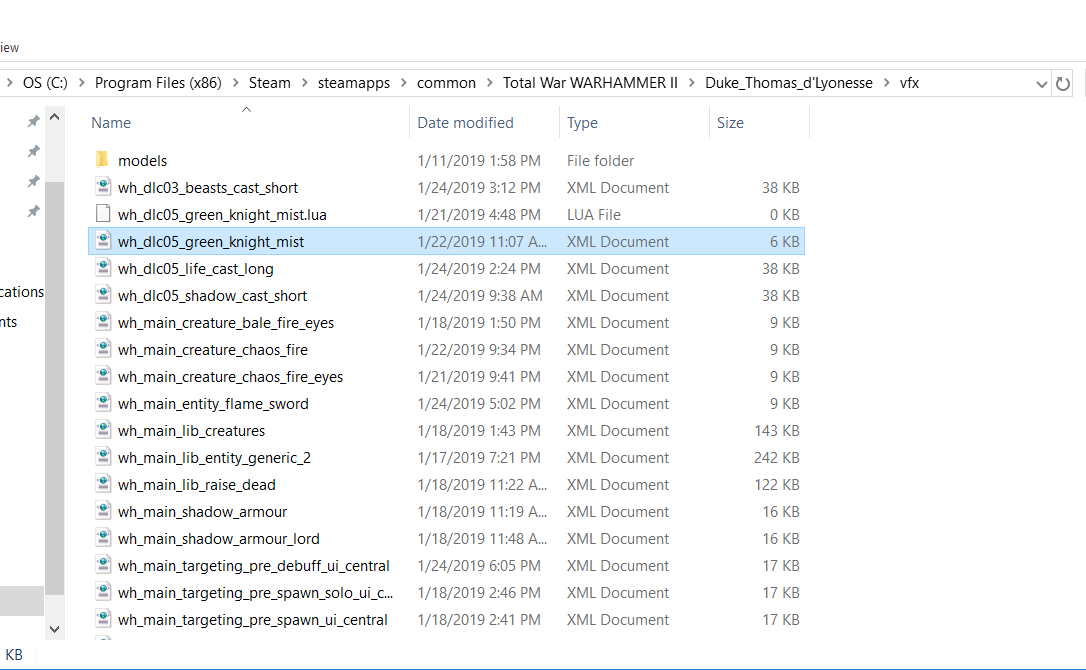Expand chevron after Steam breadcrumb
This screenshot has width=1086, height=670.
point(304,82)
